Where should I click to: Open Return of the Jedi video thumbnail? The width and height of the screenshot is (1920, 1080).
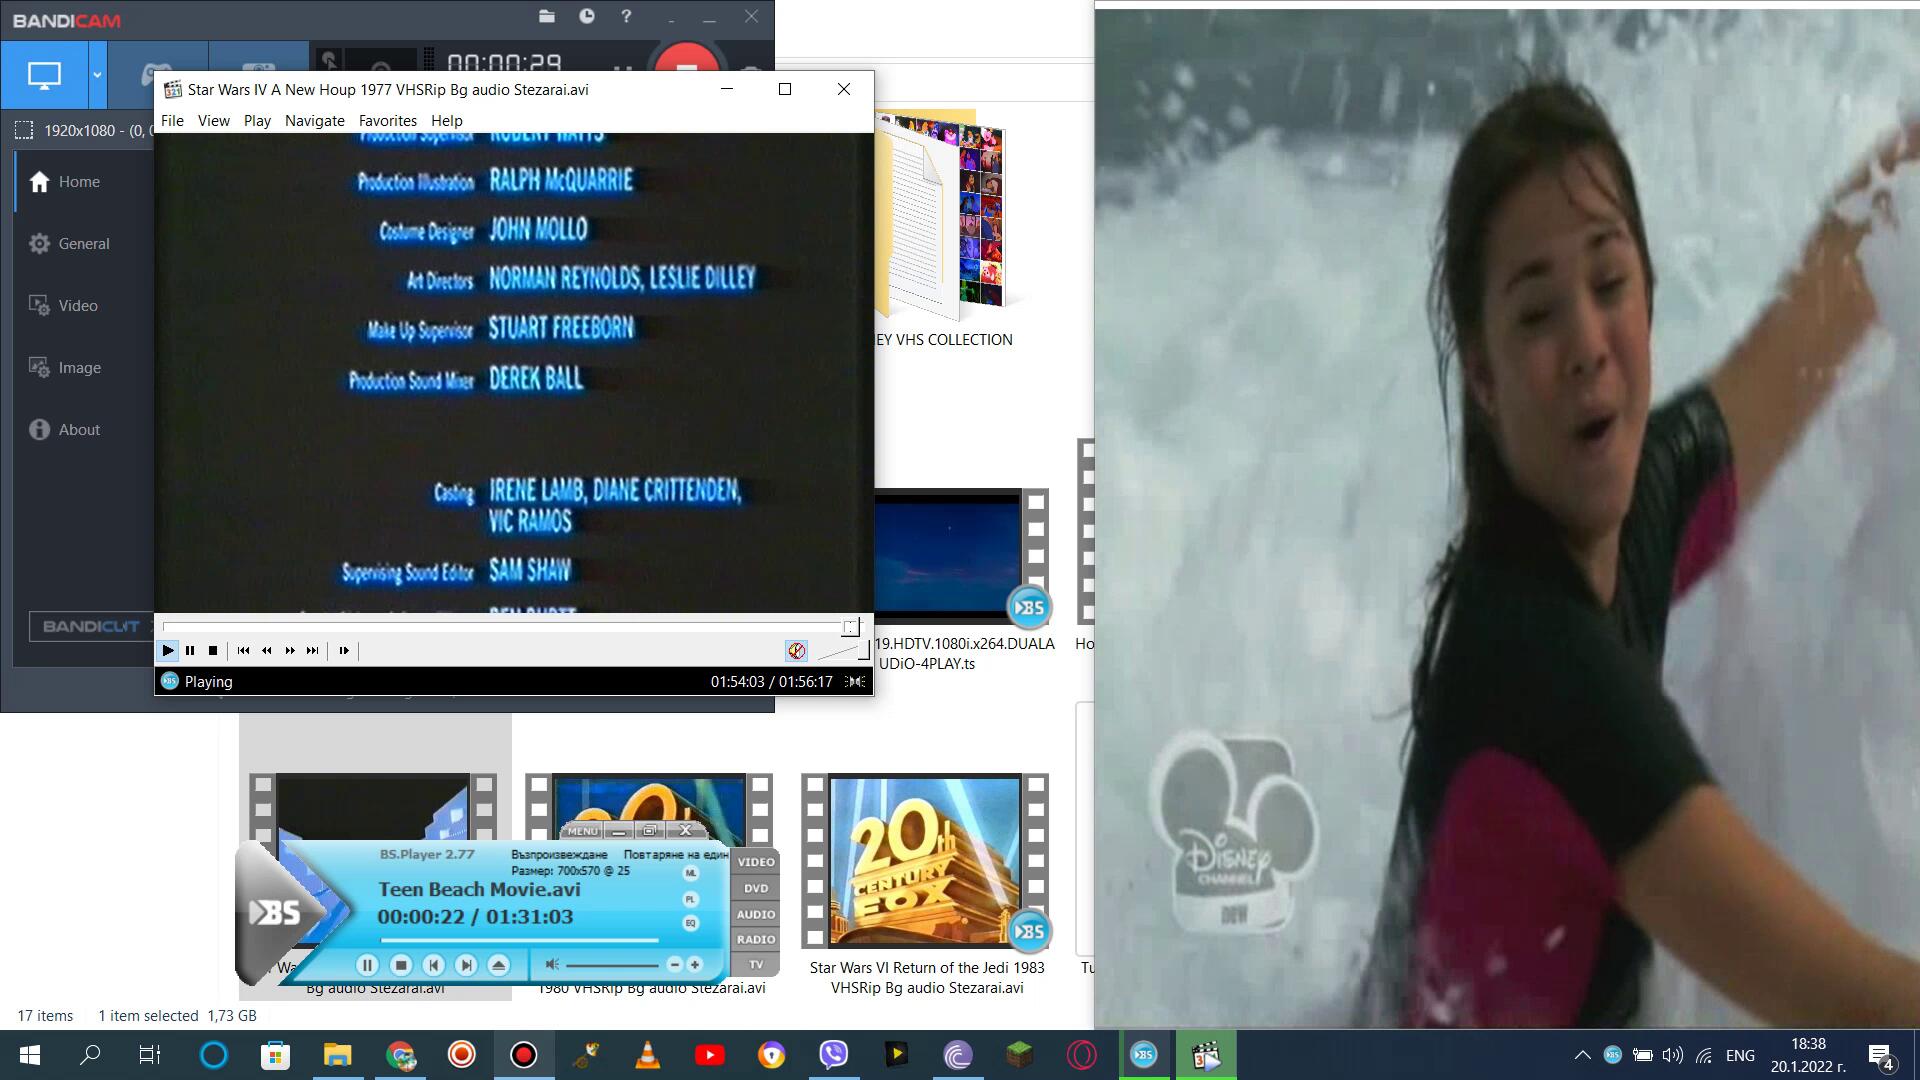[925, 862]
